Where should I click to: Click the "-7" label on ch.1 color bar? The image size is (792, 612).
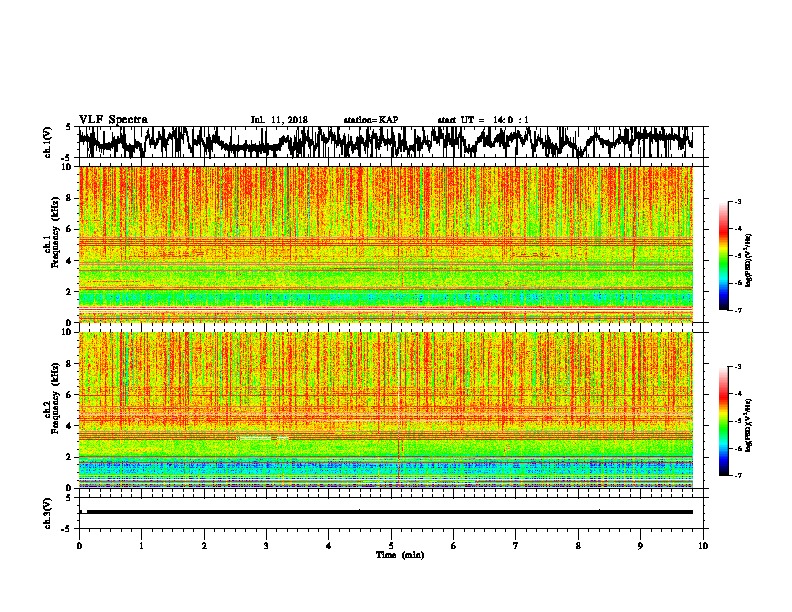738,310
